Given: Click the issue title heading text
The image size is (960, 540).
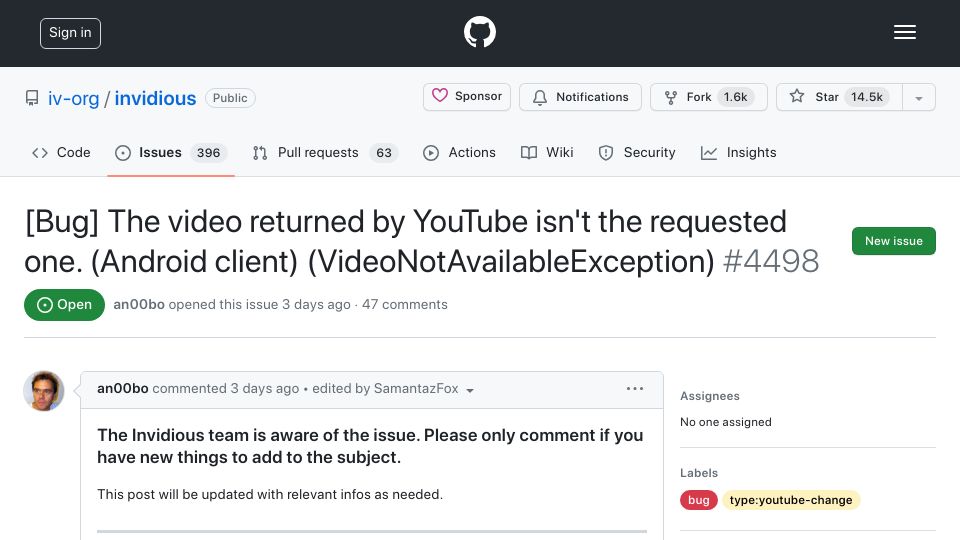Looking at the screenshot, I should tap(405, 241).
